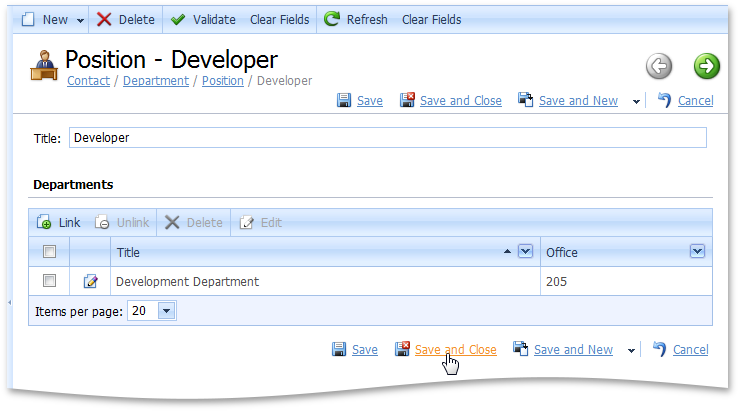Click the bottom Save link
This screenshot has height=414, width=741.
pyautogui.click(x=365, y=350)
